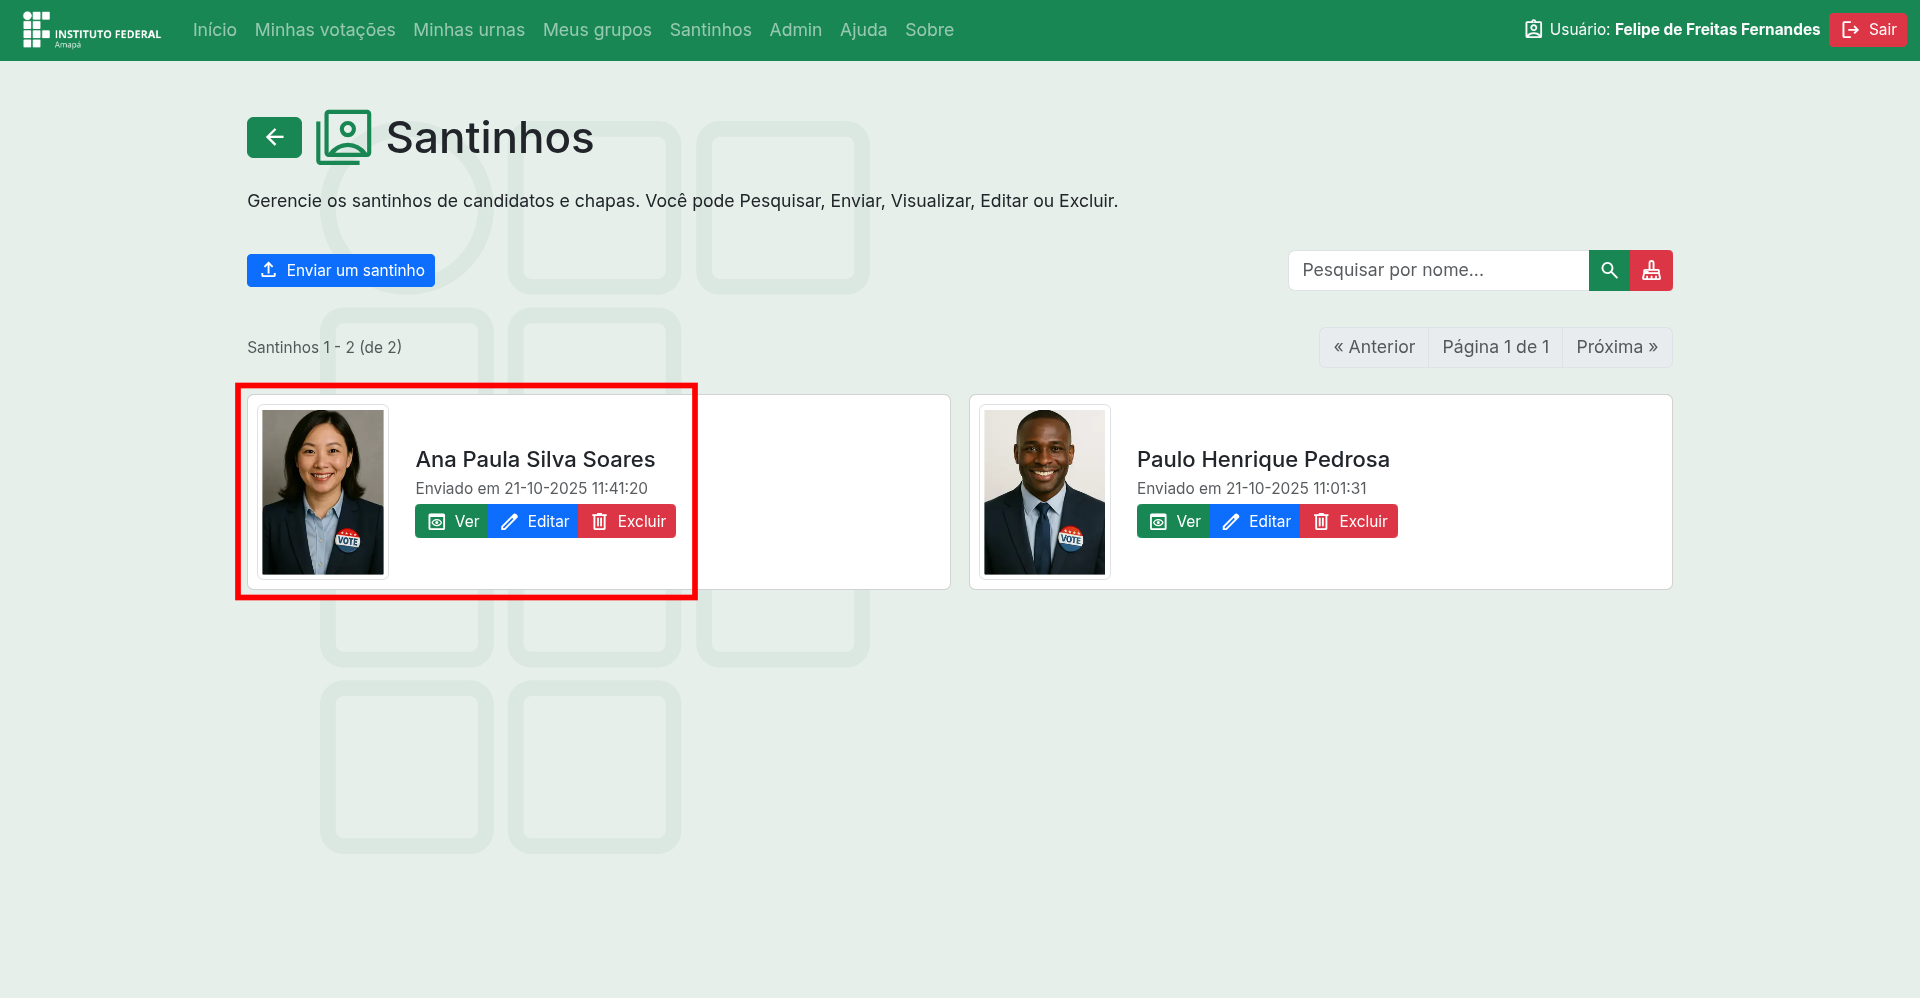Go to Minhas urnas in navbar

[469, 30]
